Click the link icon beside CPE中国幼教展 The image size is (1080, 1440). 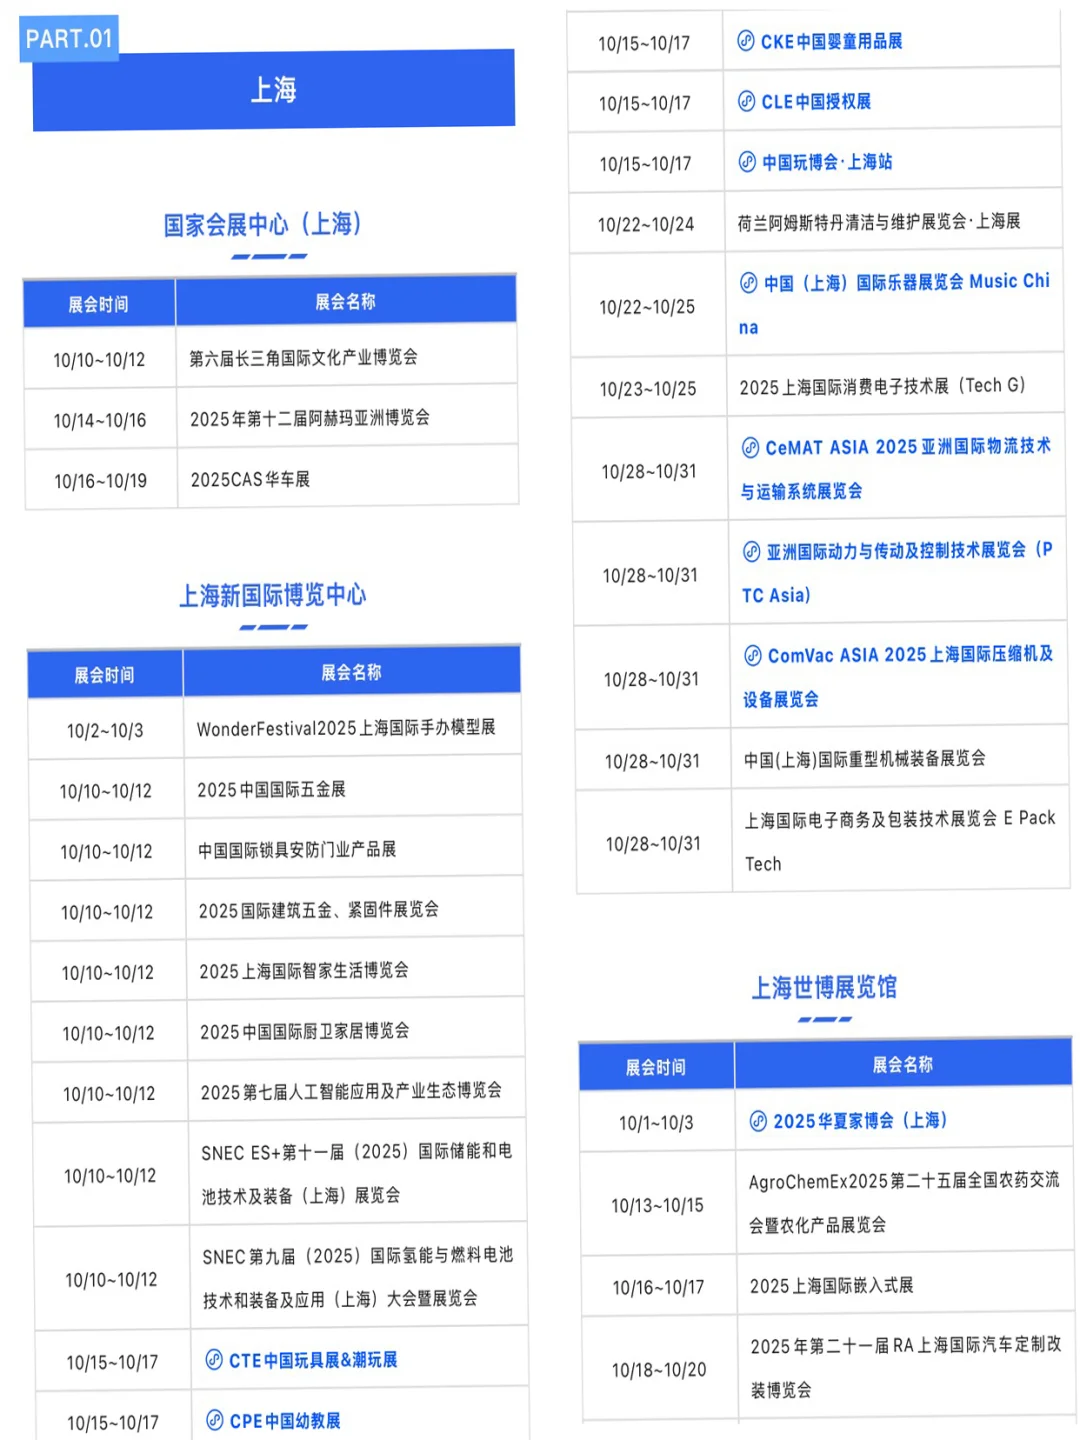coord(214,1419)
